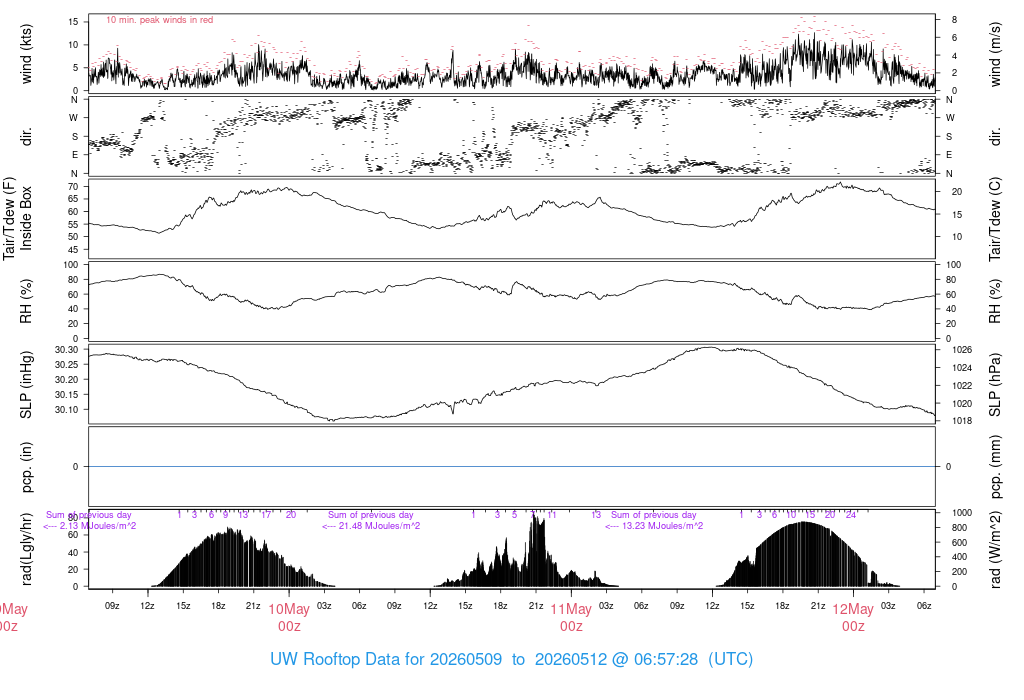Click the 11May 00z date marker
The width and height of the screenshot is (1024, 700).
pos(571,618)
